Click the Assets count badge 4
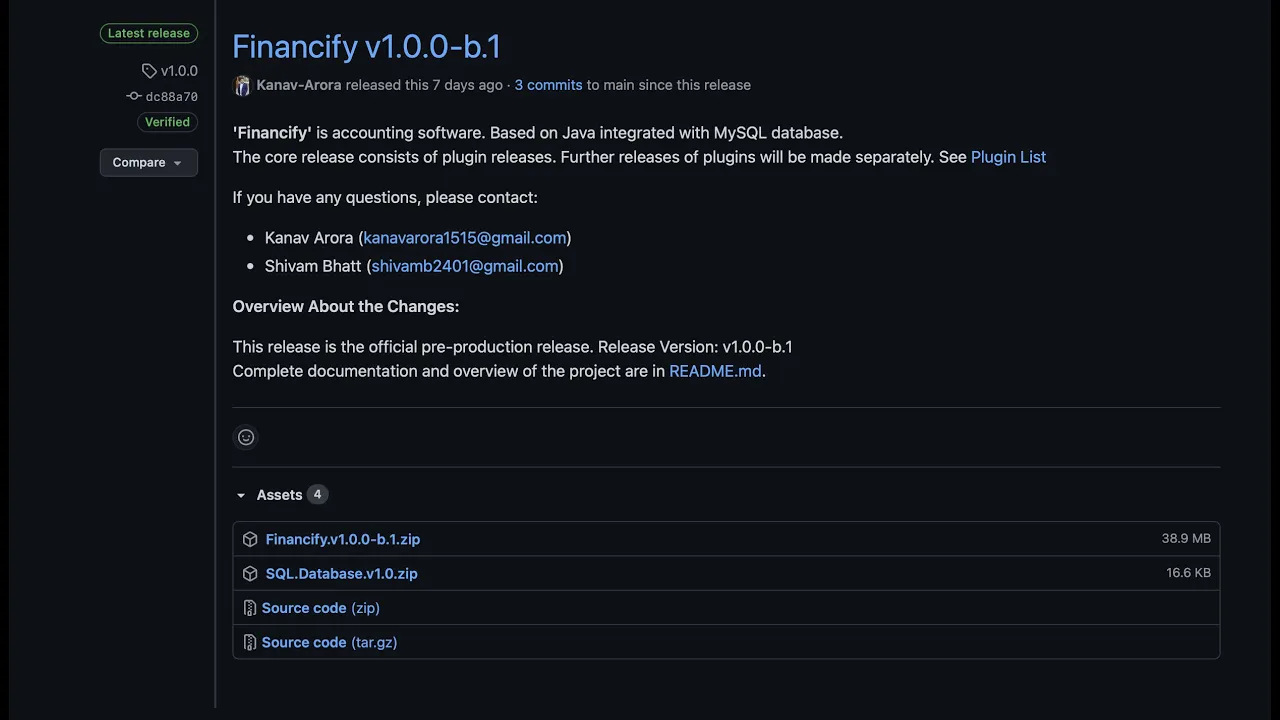The height and width of the screenshot is (720, 1280). click(317, 494)
